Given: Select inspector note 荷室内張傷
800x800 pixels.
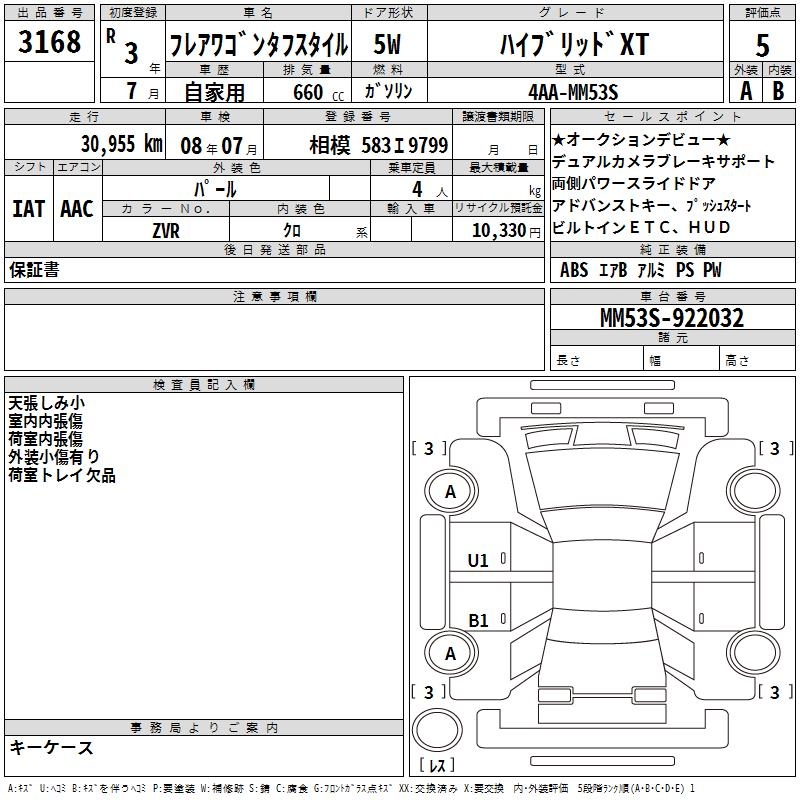Looking at the screenshot, I should pyautogui.click(x=45, y=439).
